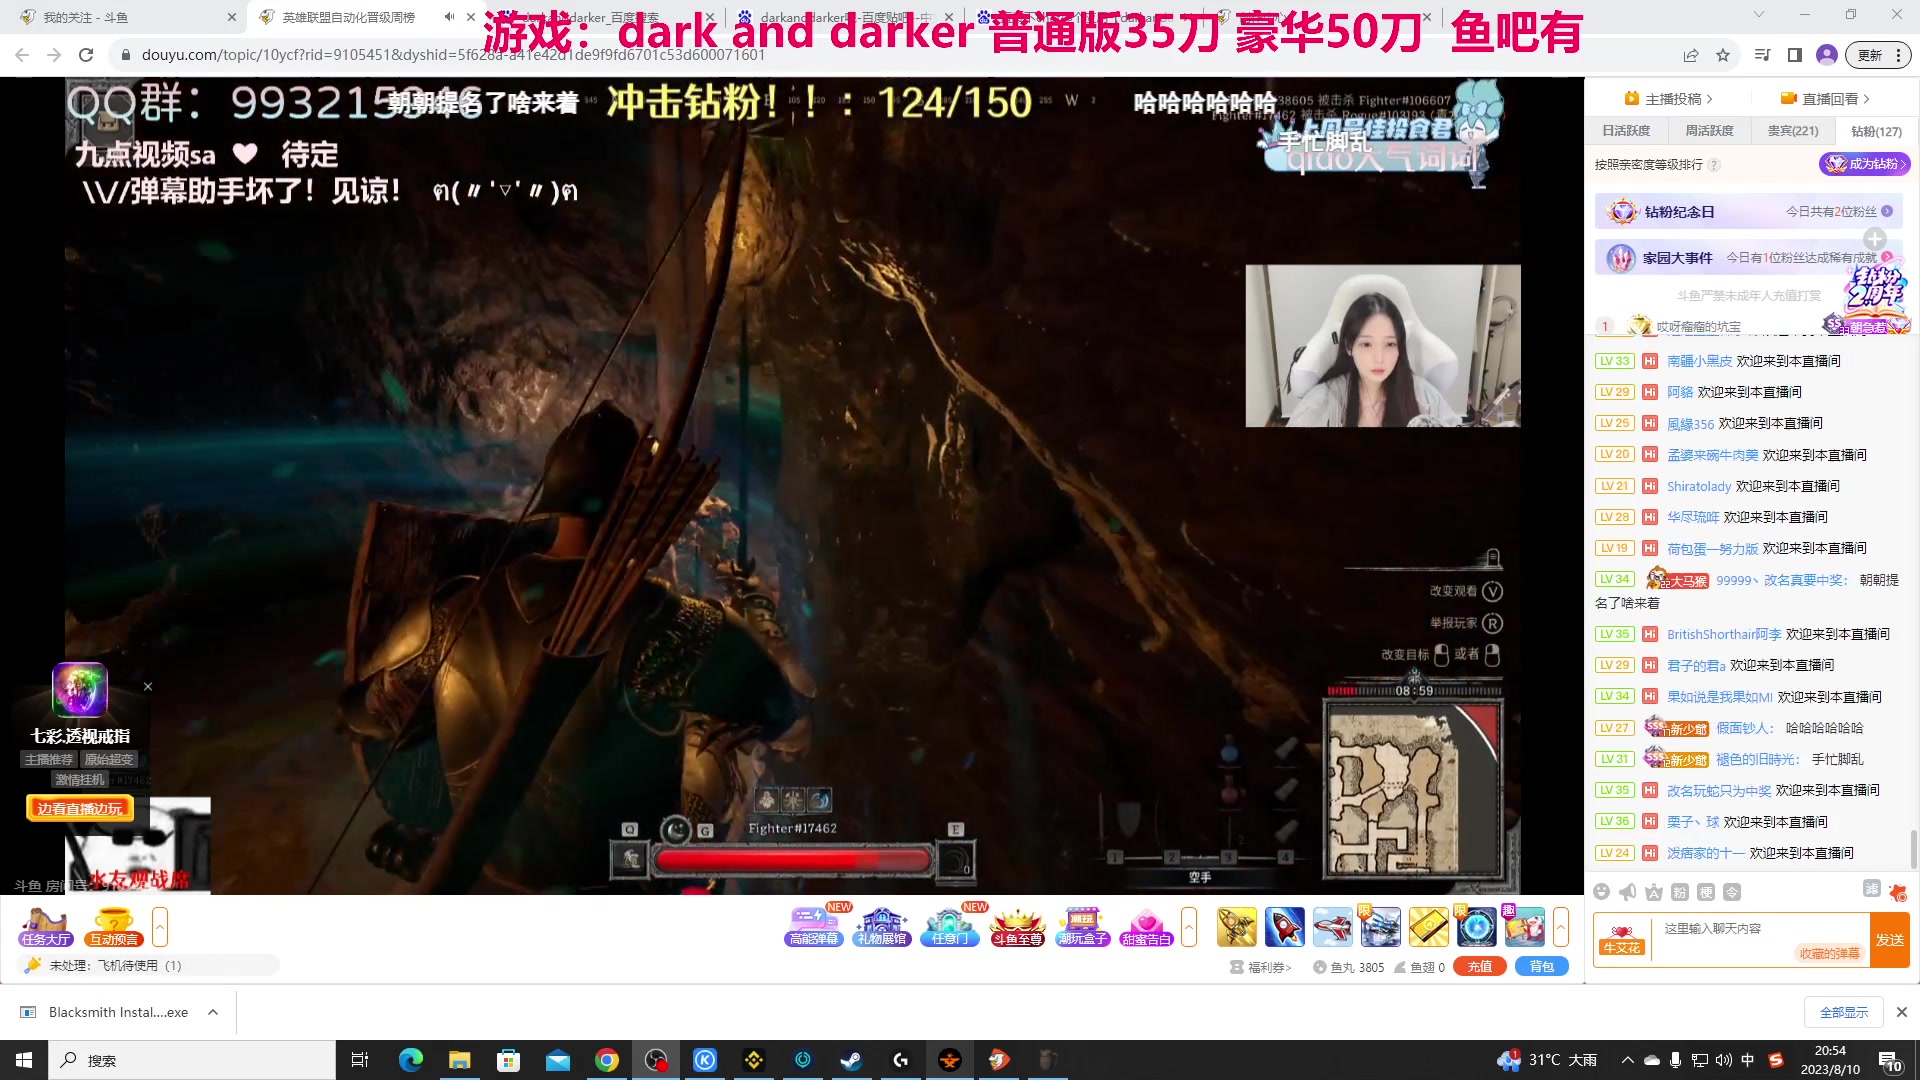Mute the tab with the speaker icon

[x=449, y=17]
